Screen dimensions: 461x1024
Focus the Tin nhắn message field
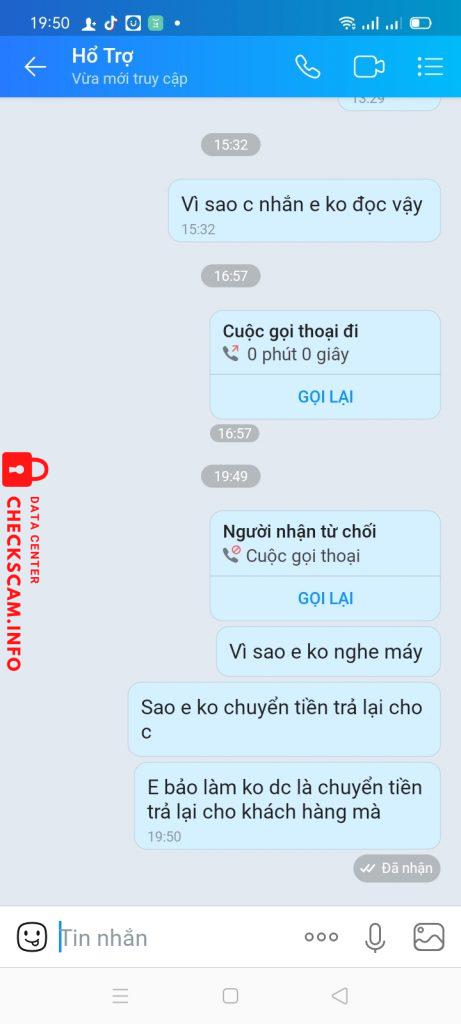[176, 938]
